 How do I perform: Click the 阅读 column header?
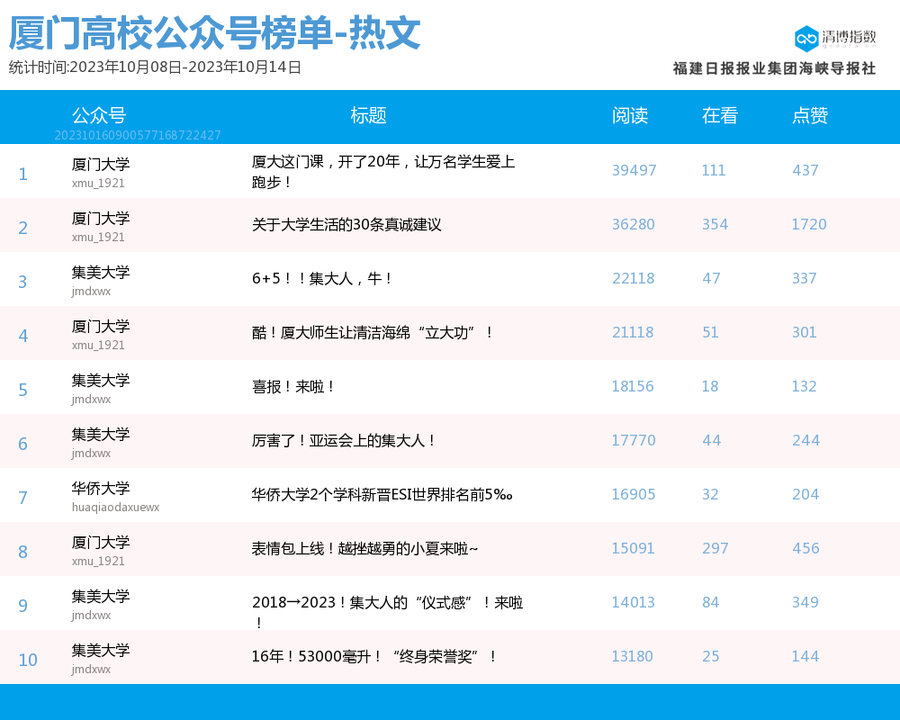[x=630, y=115]
